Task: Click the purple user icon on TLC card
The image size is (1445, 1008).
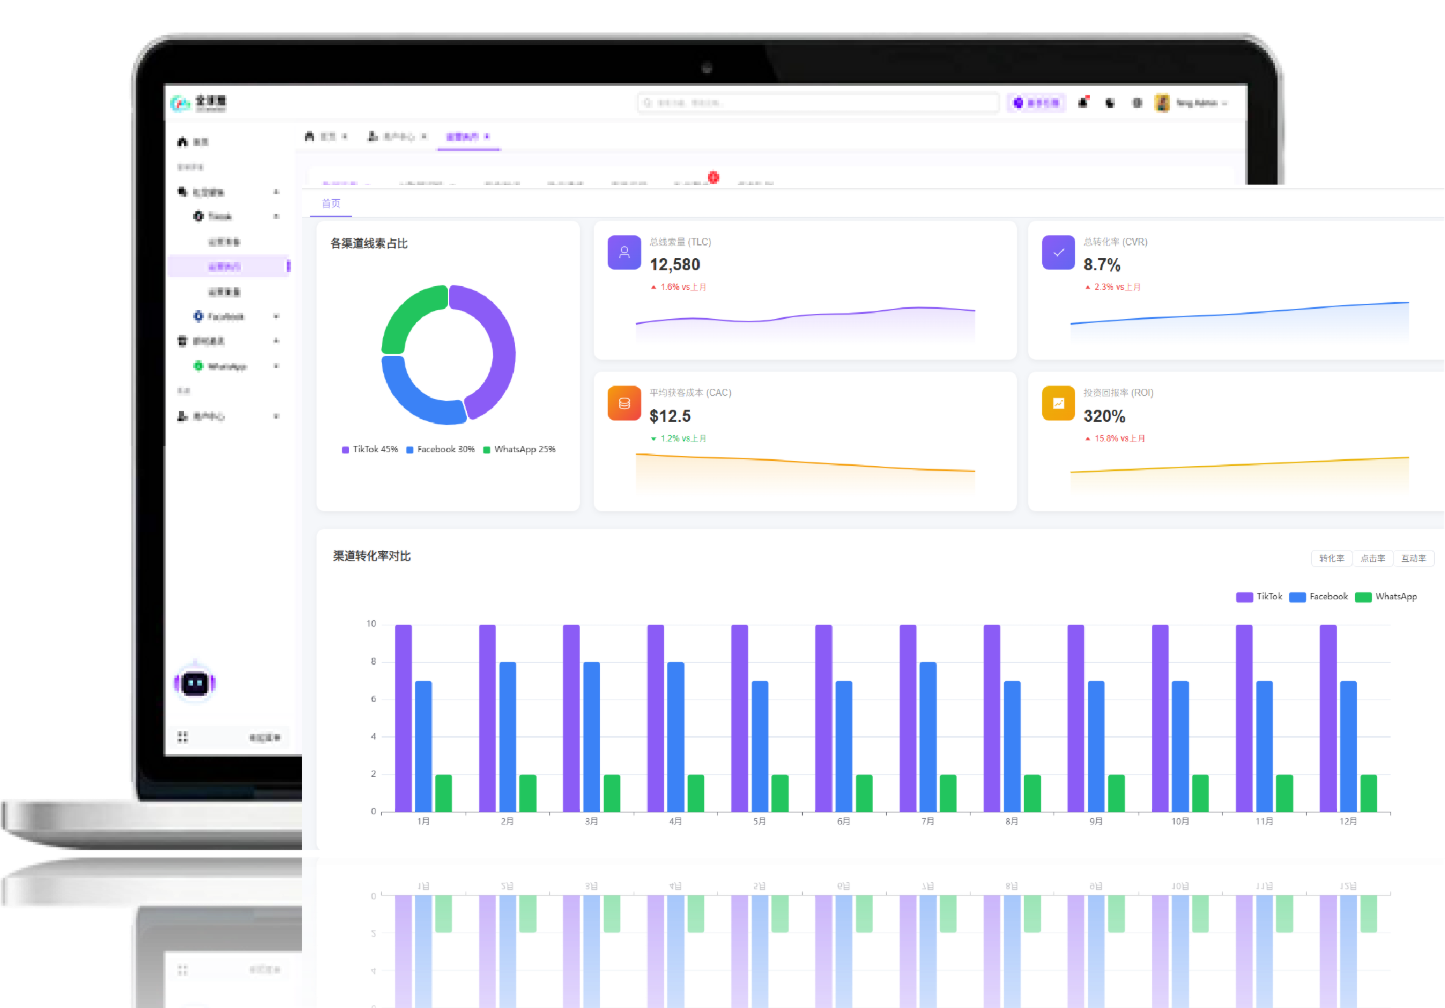Action: point(624,253)
